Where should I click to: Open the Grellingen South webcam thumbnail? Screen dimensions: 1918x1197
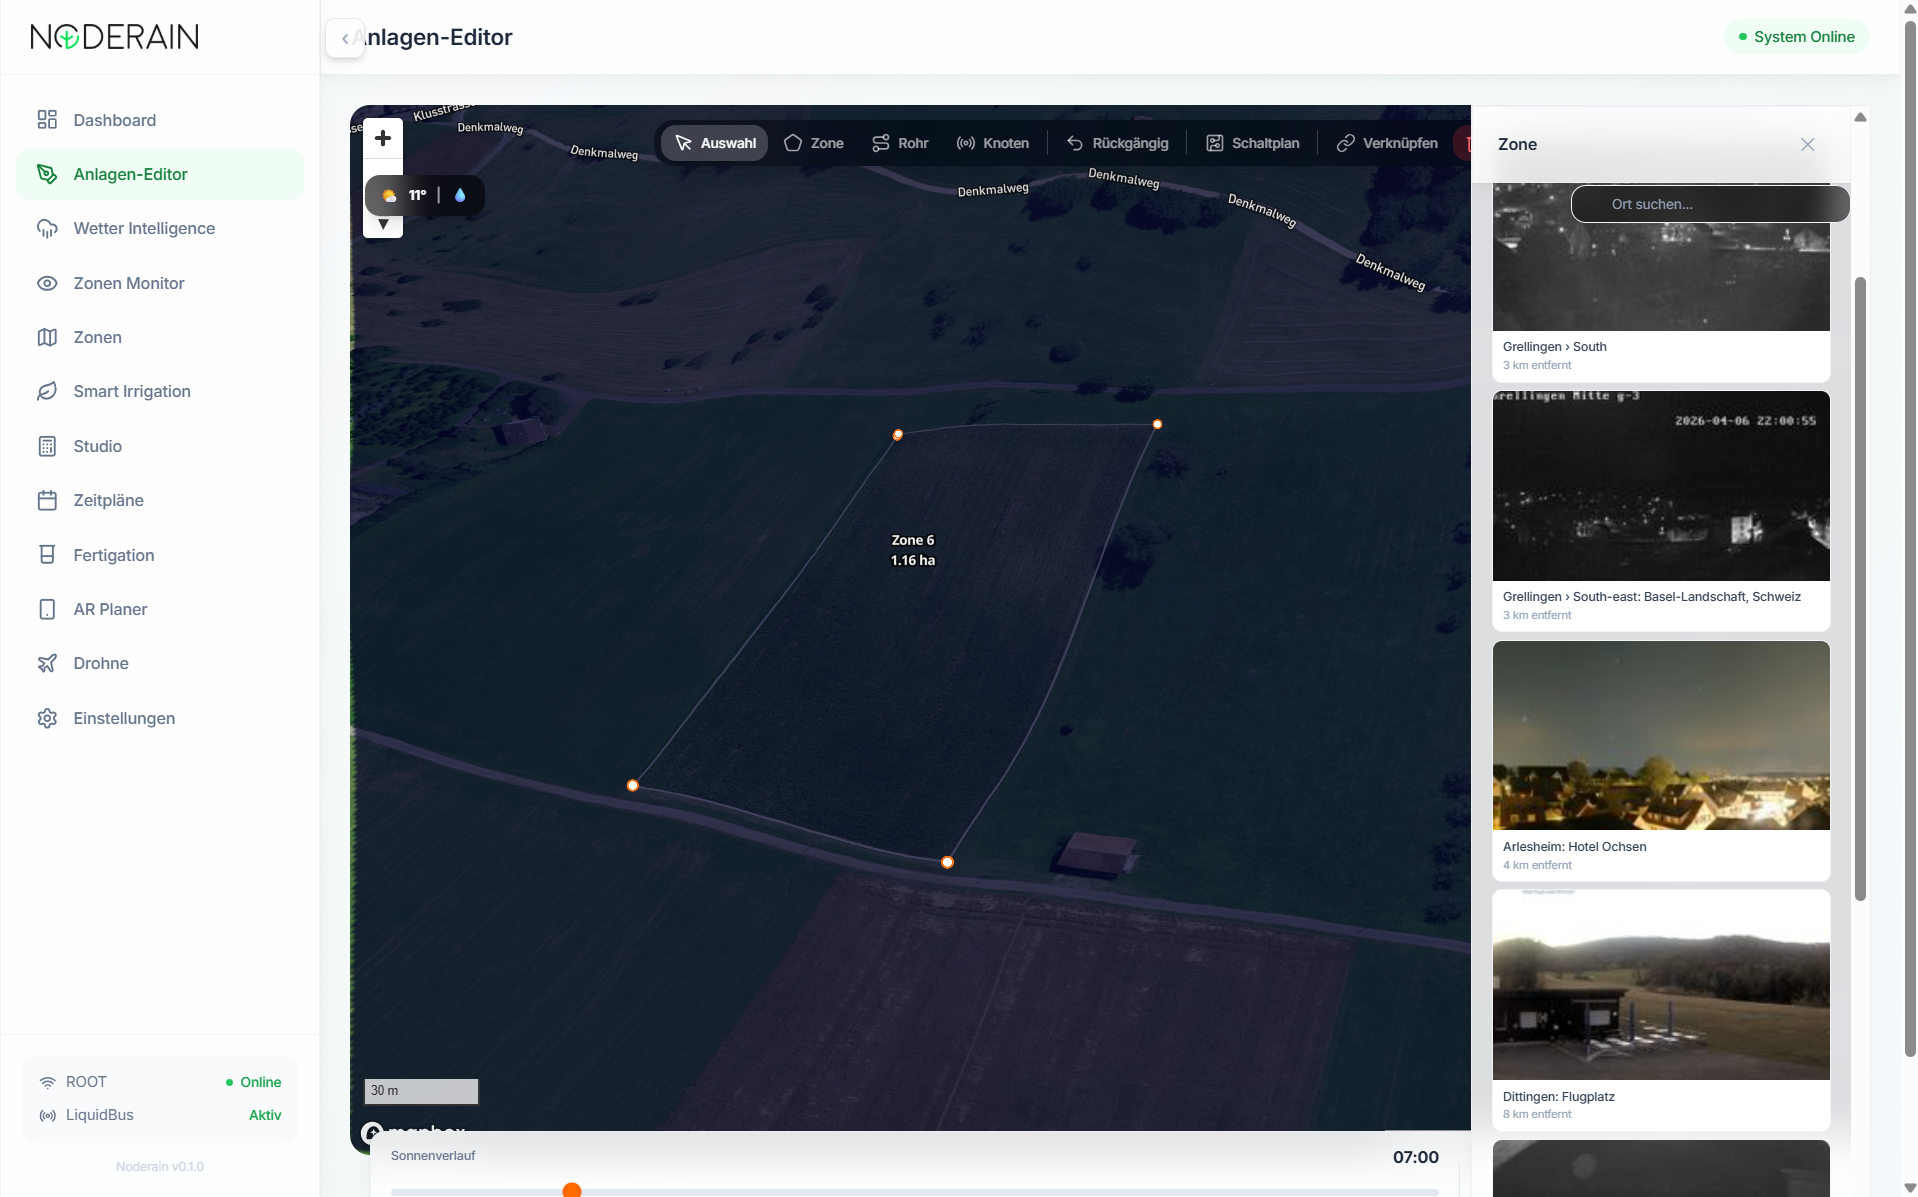pos(1661,257)
